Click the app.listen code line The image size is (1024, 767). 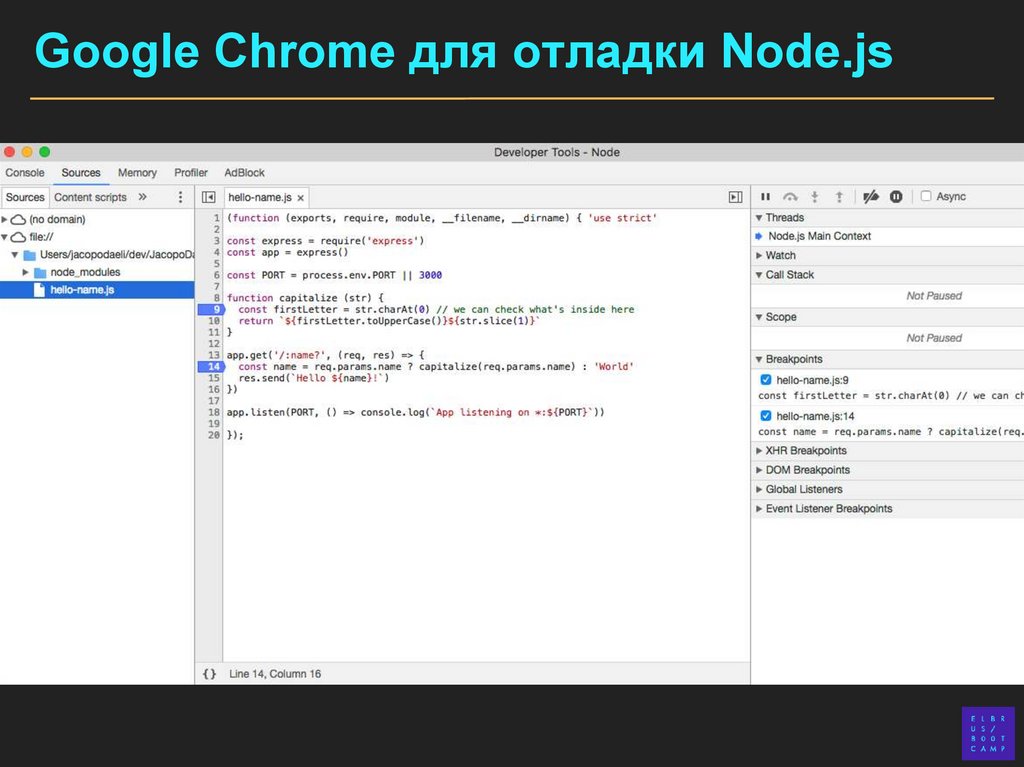pos(415,412)
